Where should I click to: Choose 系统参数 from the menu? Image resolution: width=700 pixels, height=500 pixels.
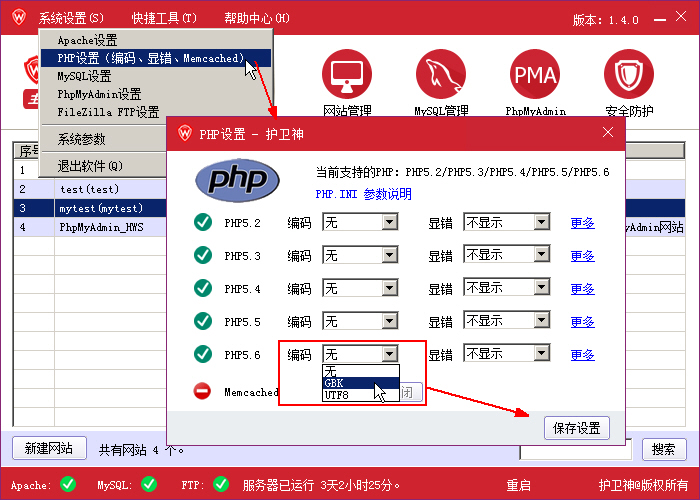104,139
